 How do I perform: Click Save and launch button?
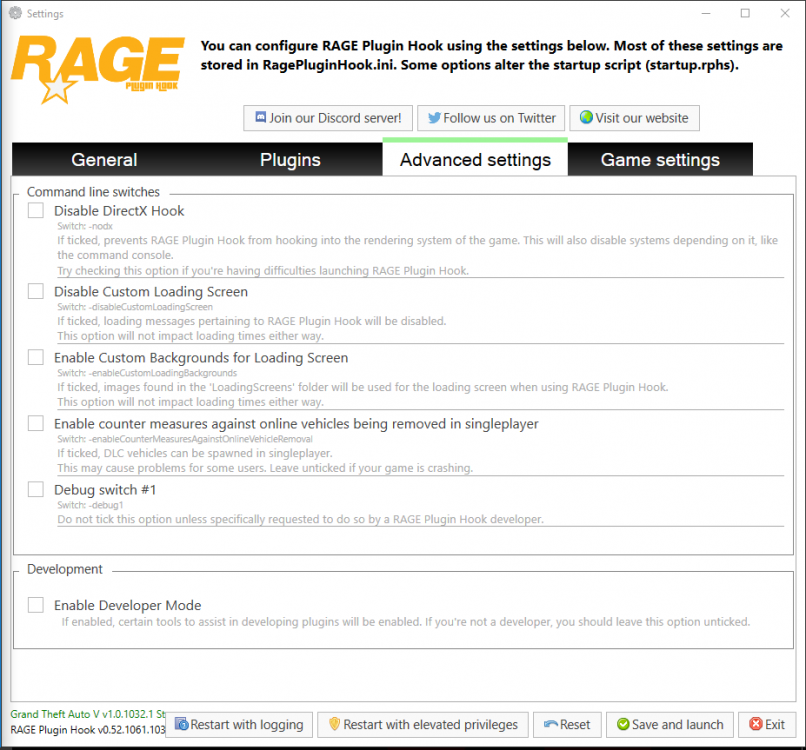pos(670,725)
